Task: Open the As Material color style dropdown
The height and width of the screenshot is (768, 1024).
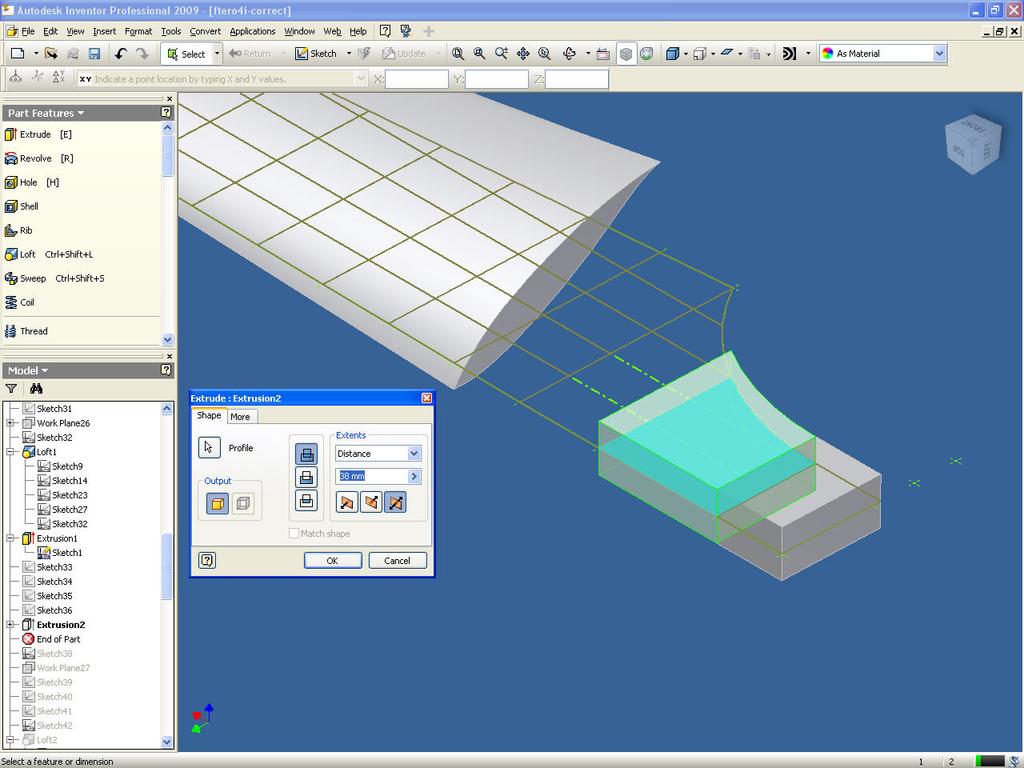Action: [x=939, y=54]
